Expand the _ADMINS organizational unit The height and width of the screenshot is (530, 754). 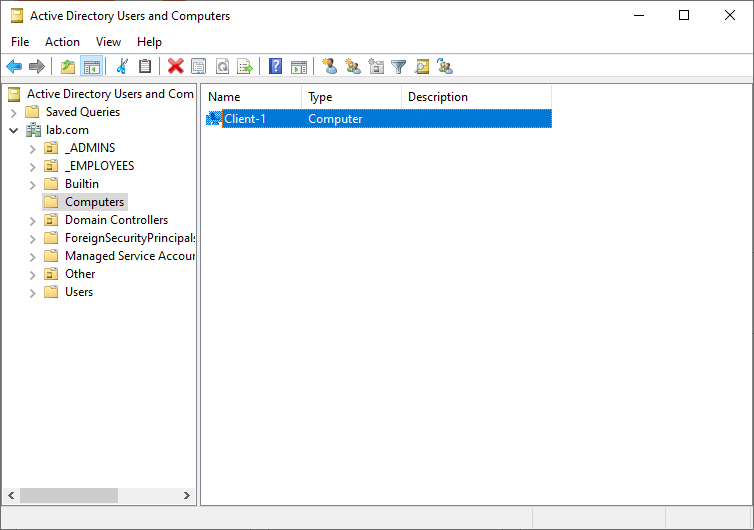click(x=32, y=149)
